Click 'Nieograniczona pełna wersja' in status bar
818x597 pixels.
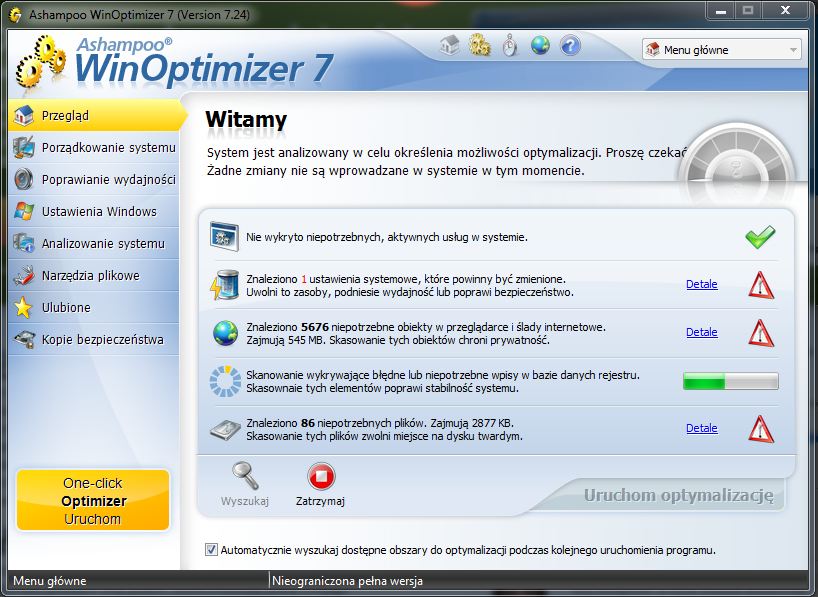[x=347, y=581]
